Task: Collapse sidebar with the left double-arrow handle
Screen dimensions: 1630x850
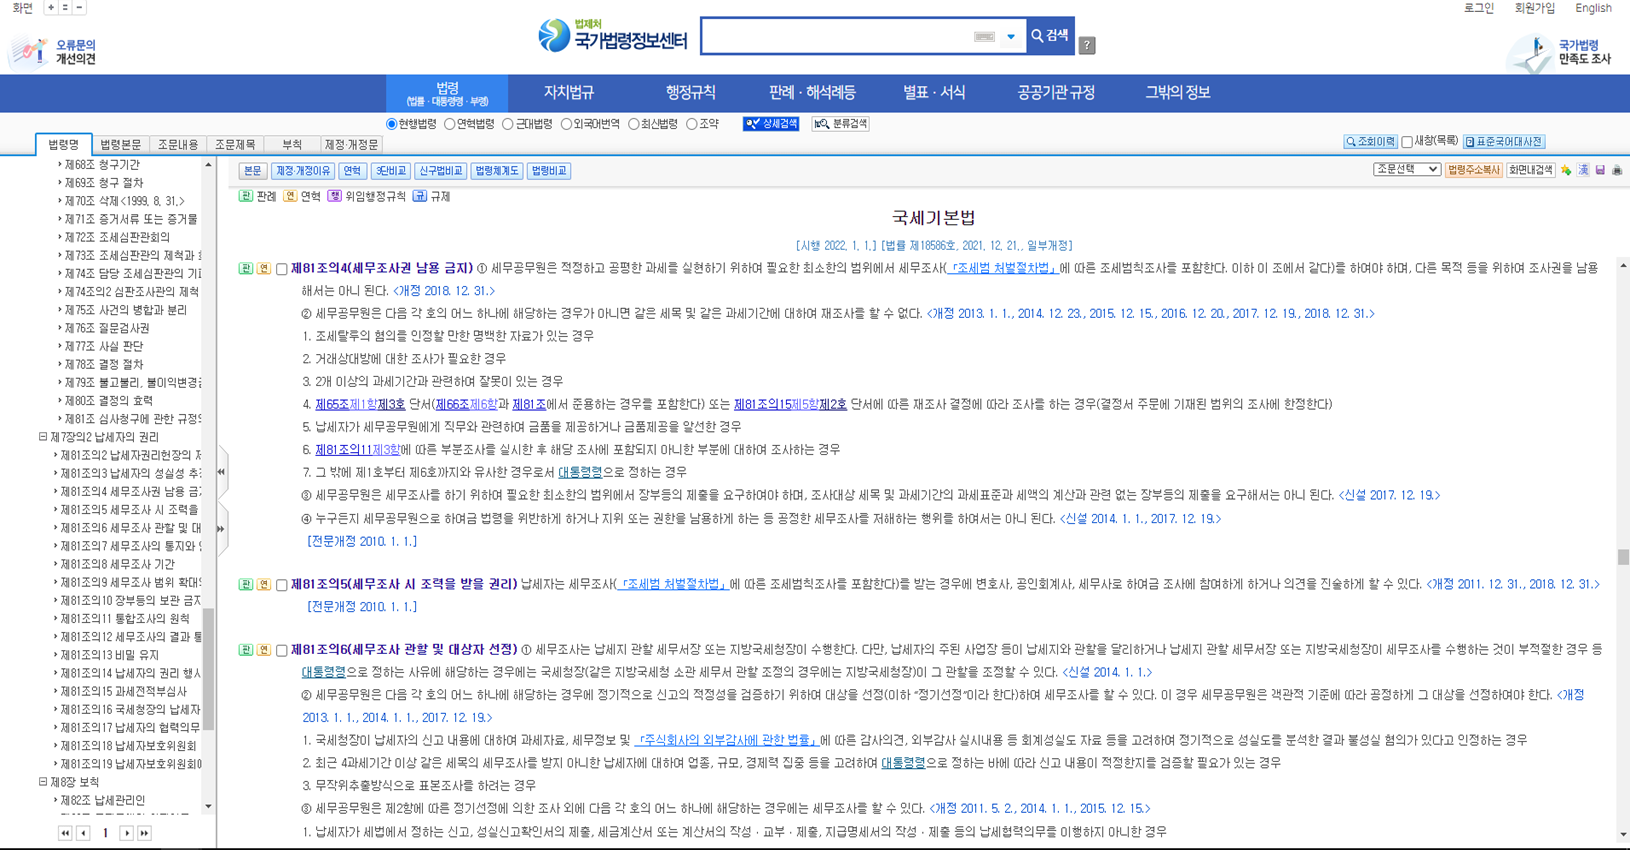Action: (x=221, y=472)
